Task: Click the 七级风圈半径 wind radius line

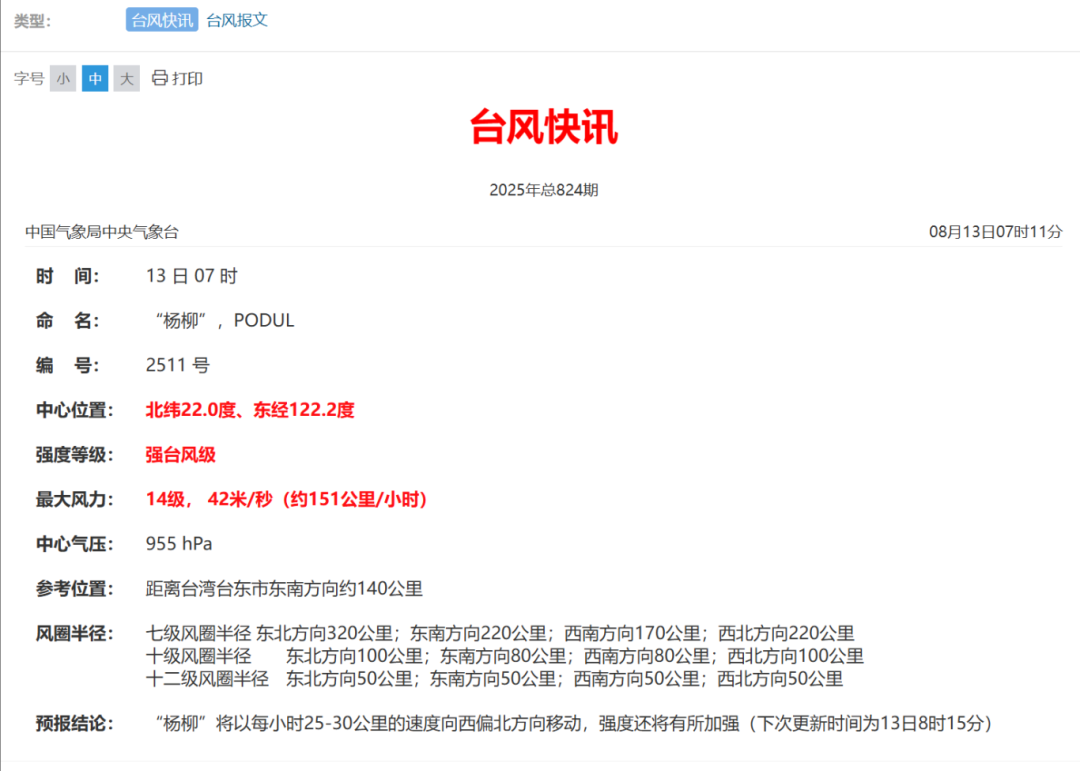Action: click(x=500, y=633)
